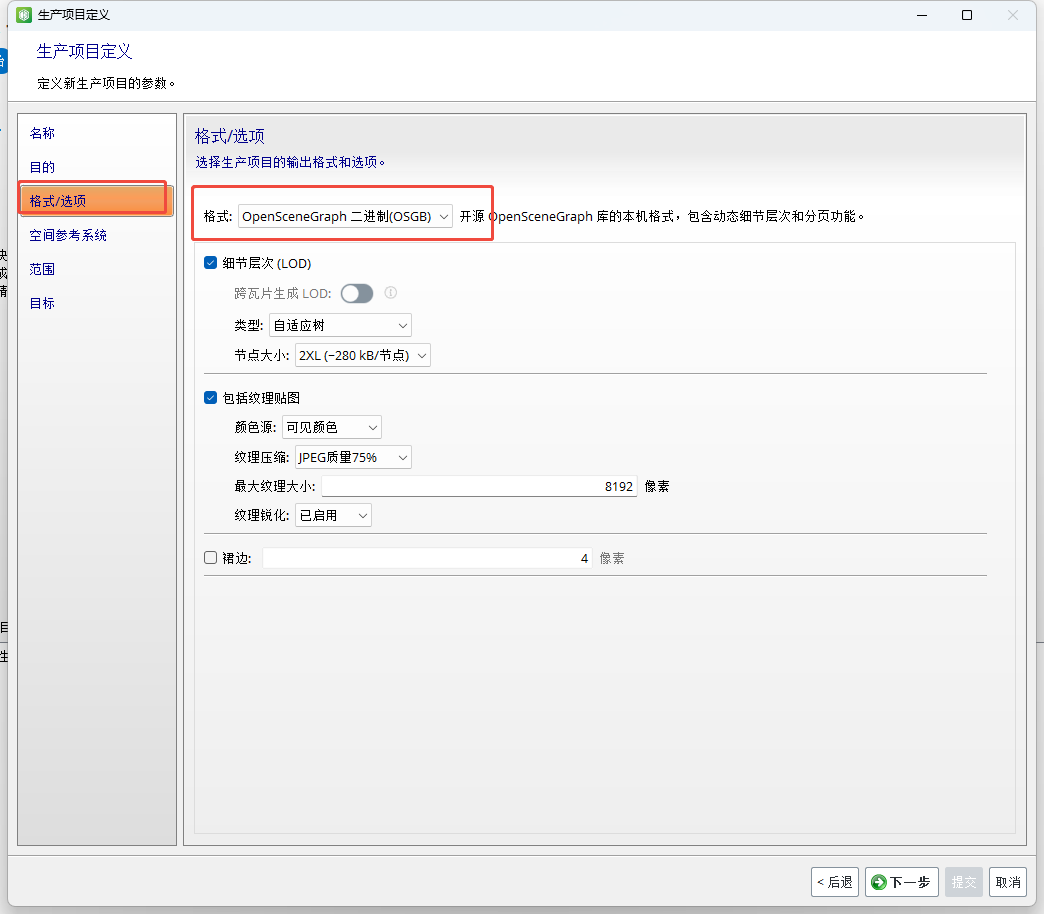This screenshot has height=914, width=1044.
Task: Open the 颜色源 可见颜色 dropdown
Action: (x=332, y=427)
